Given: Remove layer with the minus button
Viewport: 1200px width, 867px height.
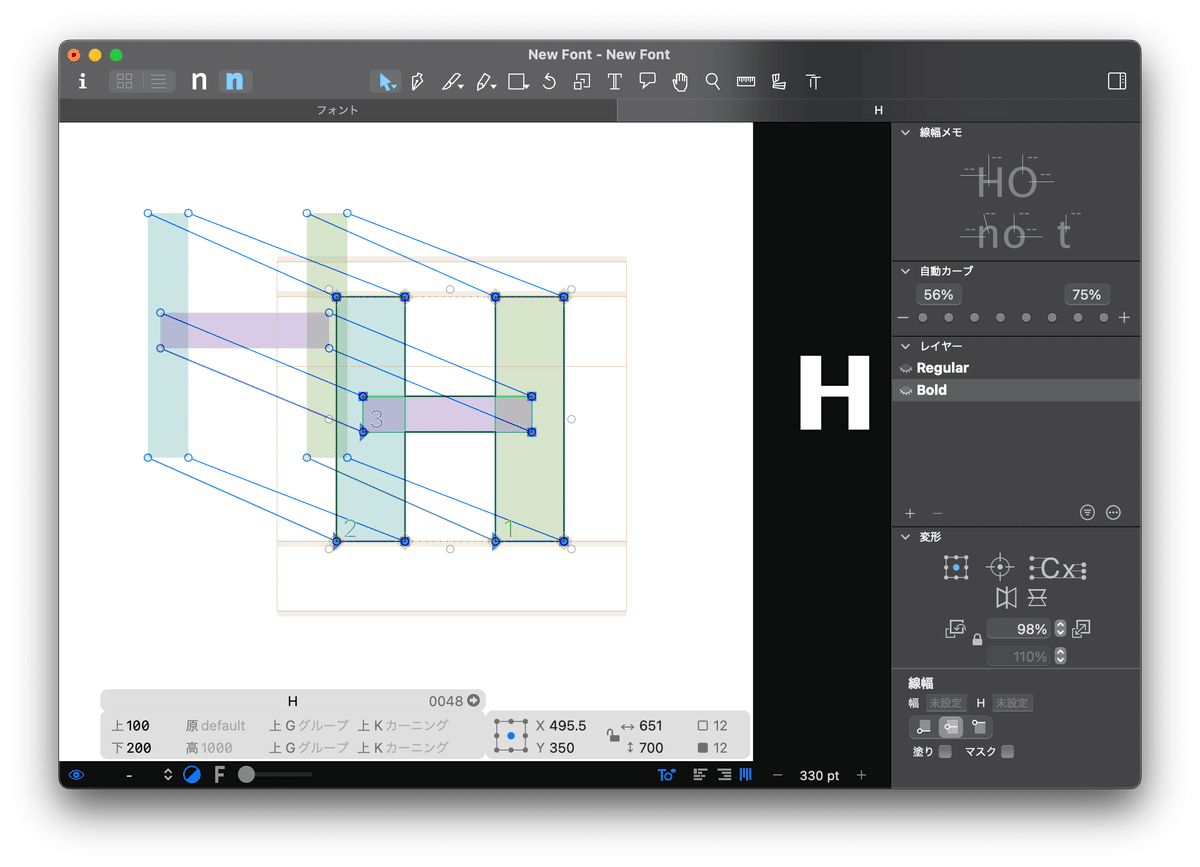Looking at the screenshot, I should 937,513.
